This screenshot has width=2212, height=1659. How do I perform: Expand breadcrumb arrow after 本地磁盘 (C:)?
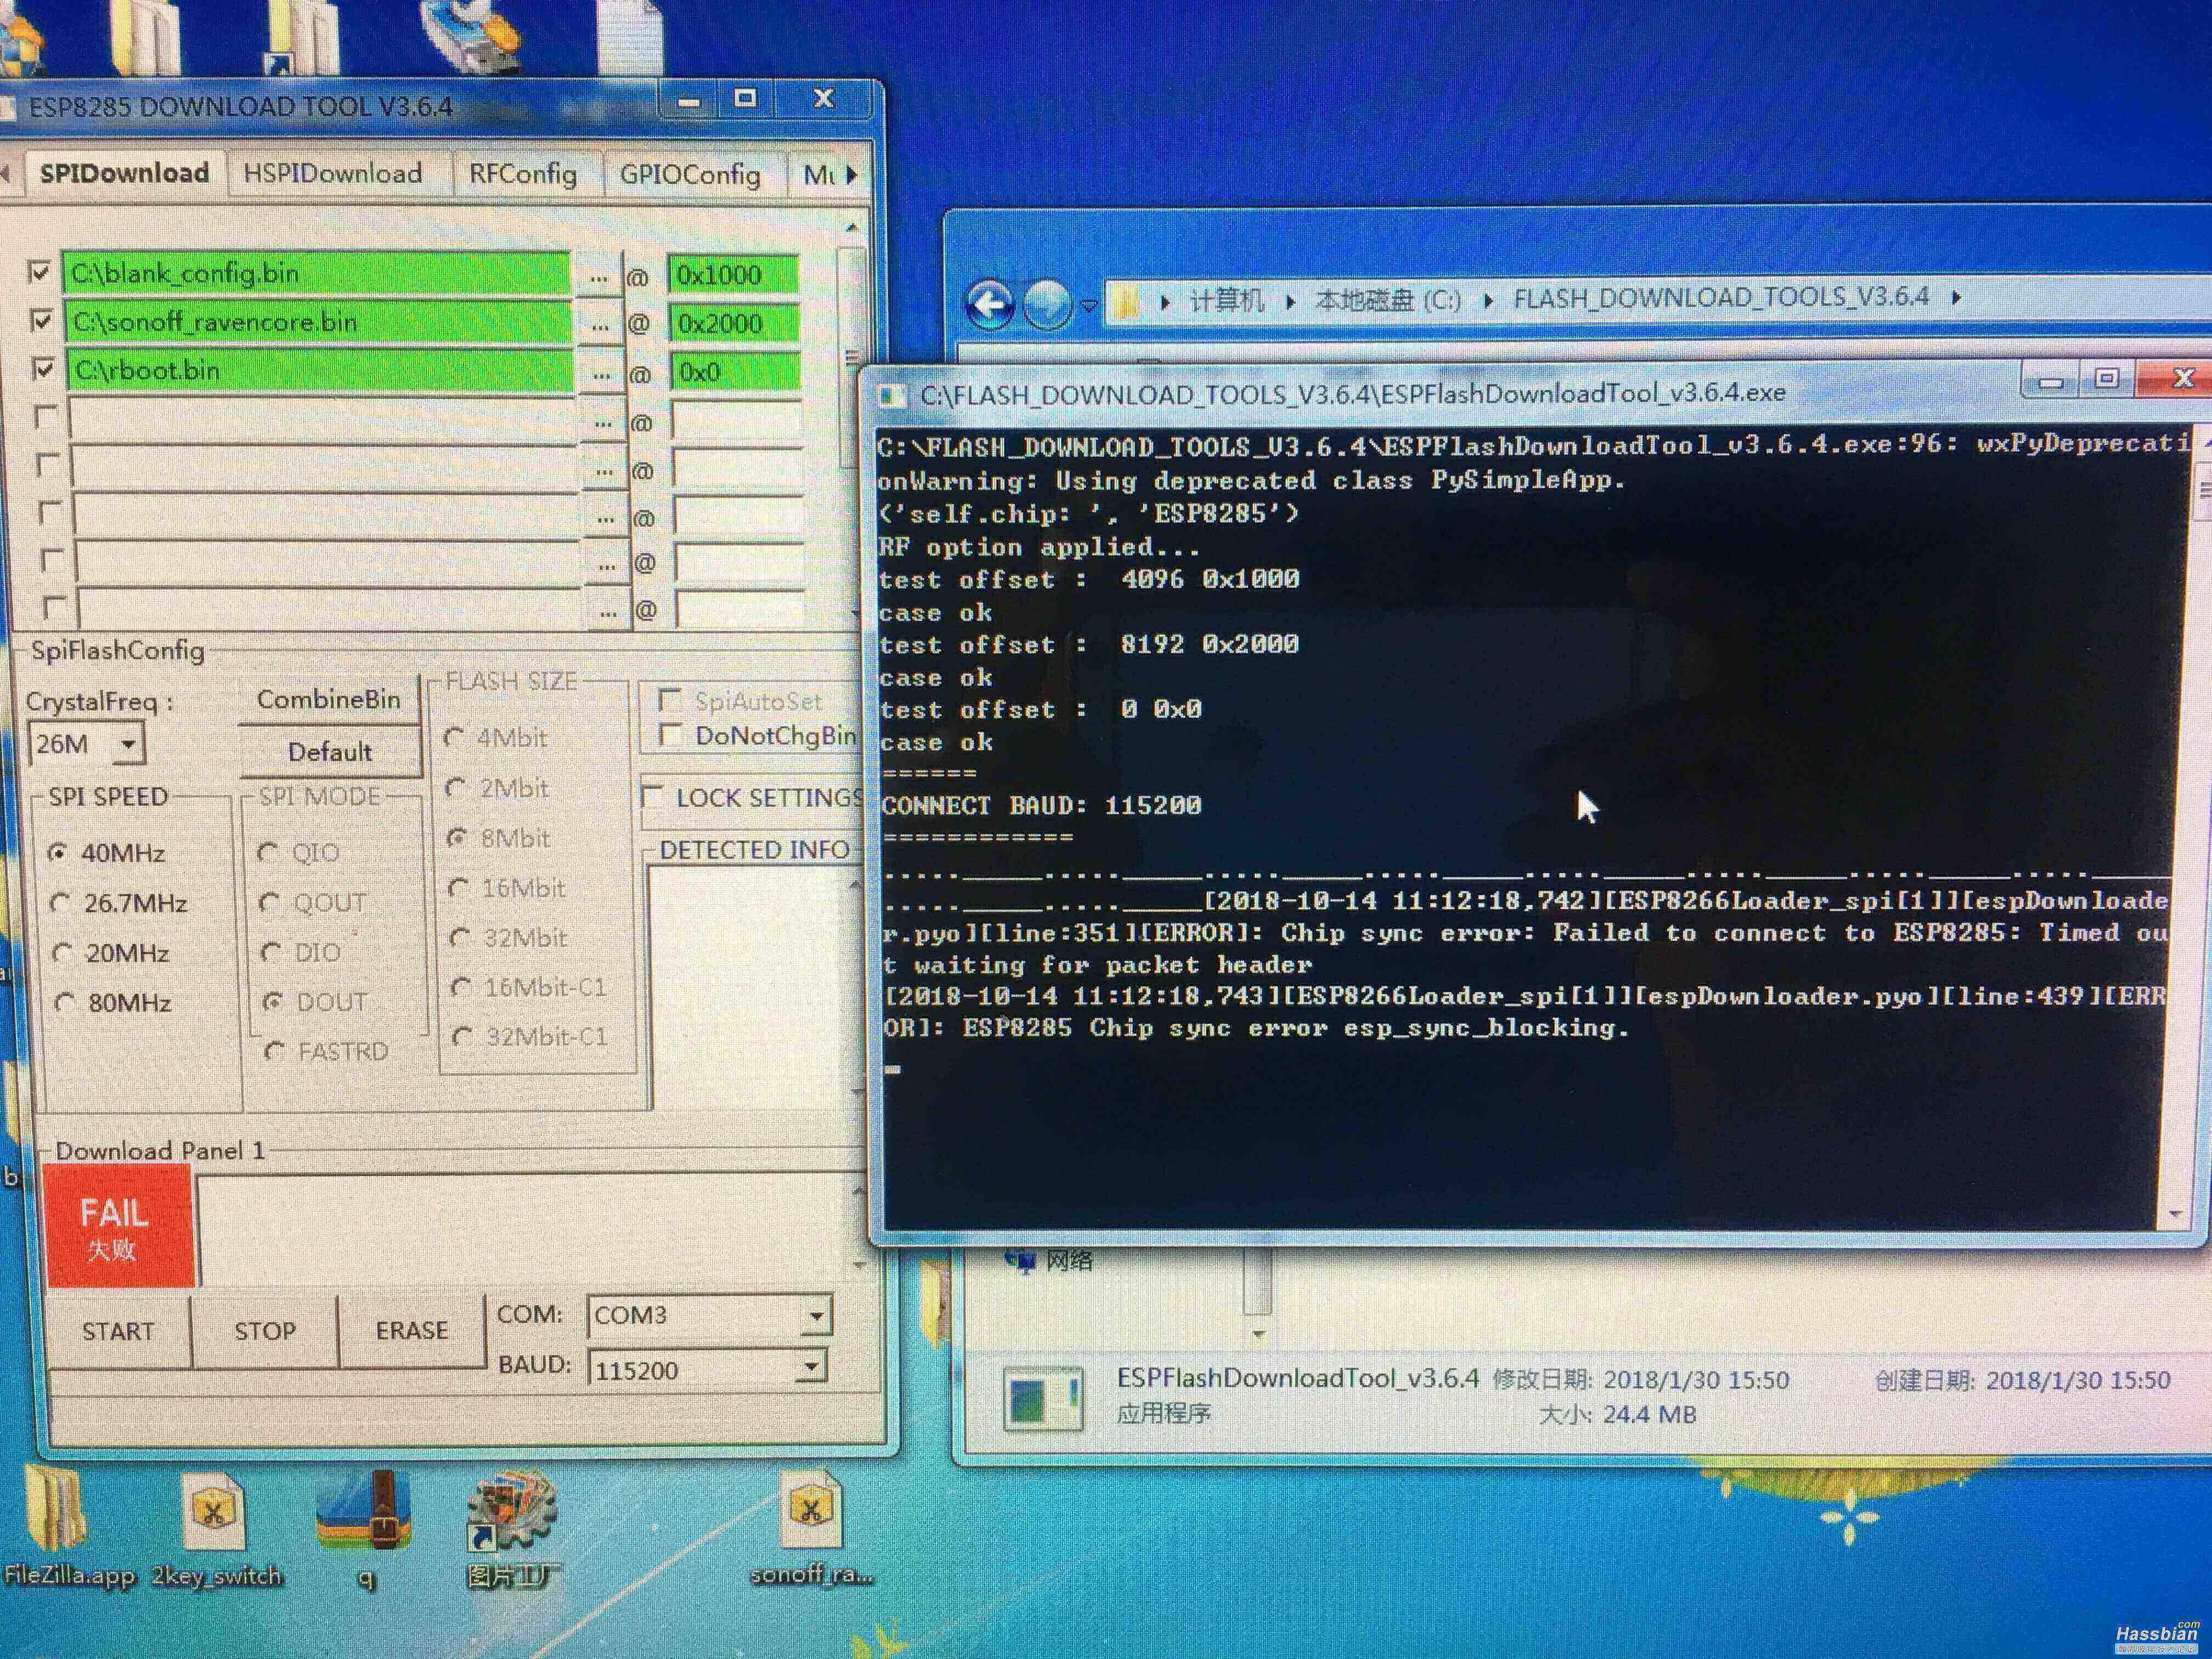[x=1489, y=300]
